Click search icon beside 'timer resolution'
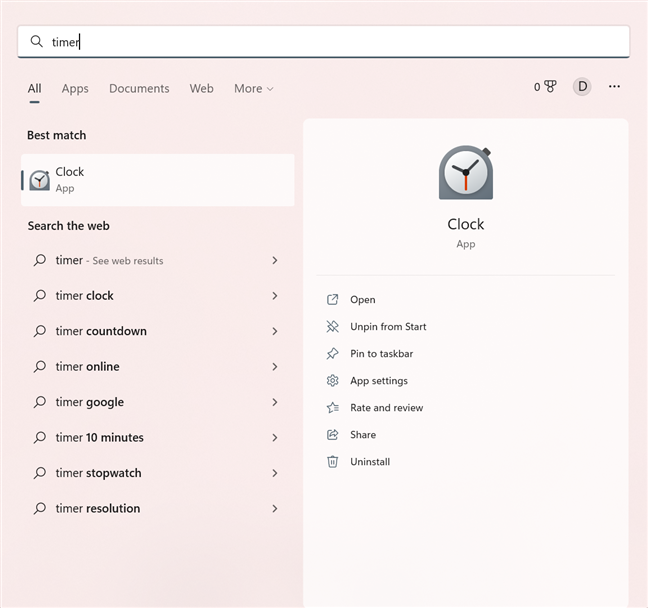The height and width of the screenshot is (608, 648). (40, 508)
